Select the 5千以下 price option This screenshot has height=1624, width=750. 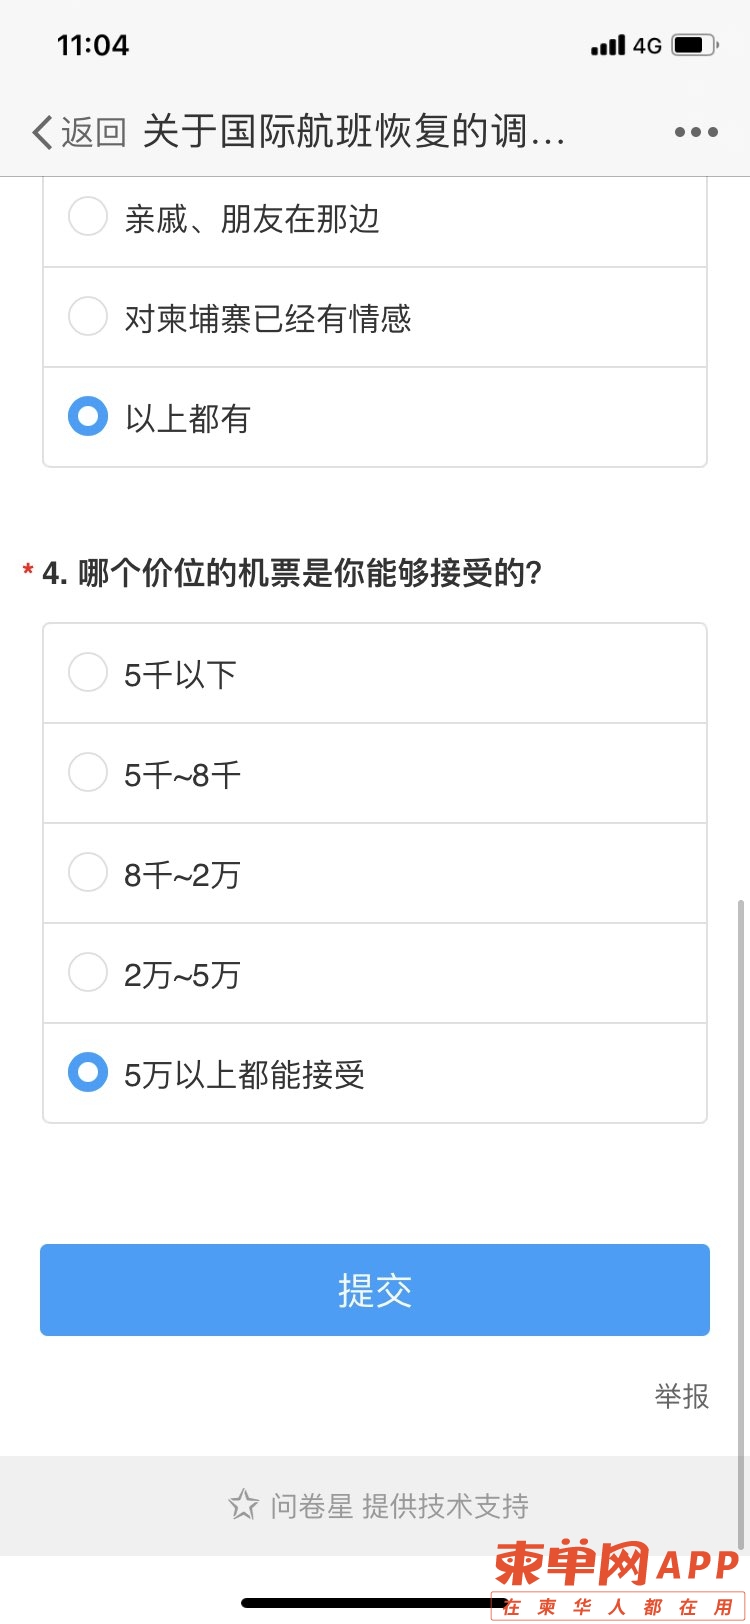375,673
